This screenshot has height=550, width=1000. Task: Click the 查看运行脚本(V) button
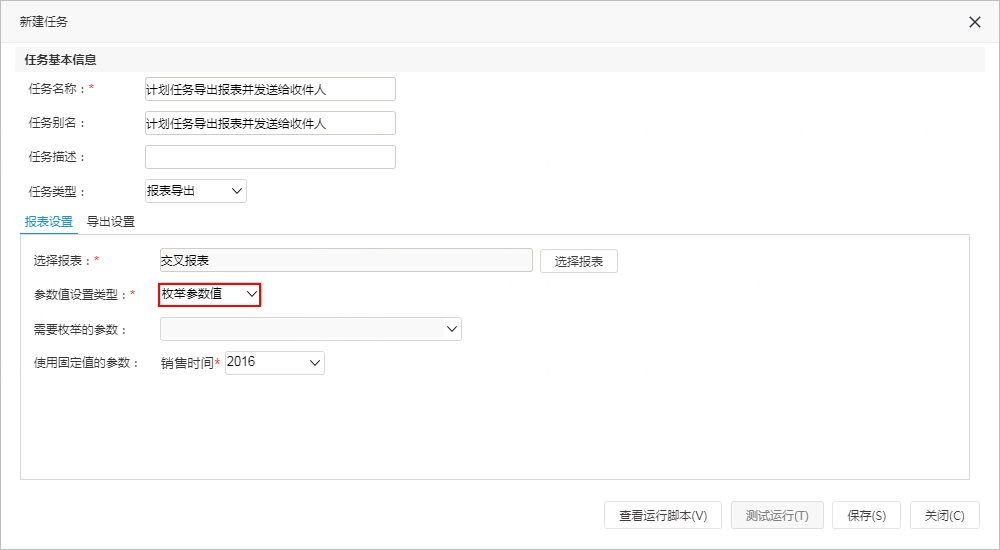pyautogui.click(x=663, y=516)
